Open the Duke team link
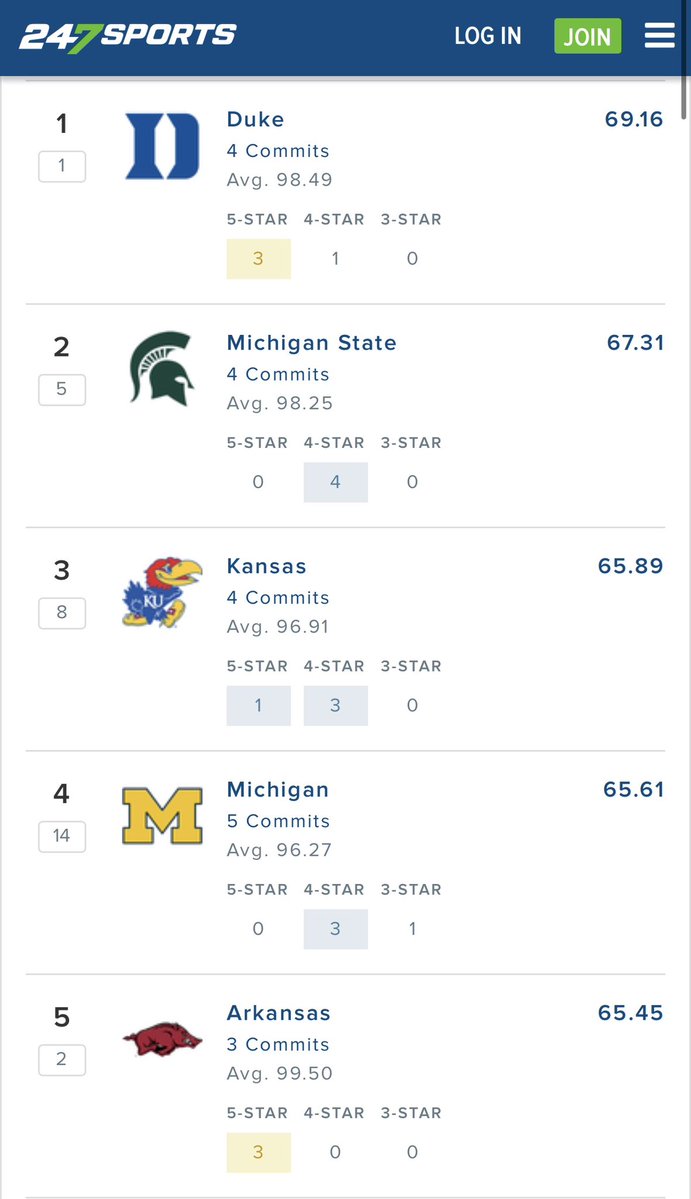691x1199 pixels. click(255, 119)
